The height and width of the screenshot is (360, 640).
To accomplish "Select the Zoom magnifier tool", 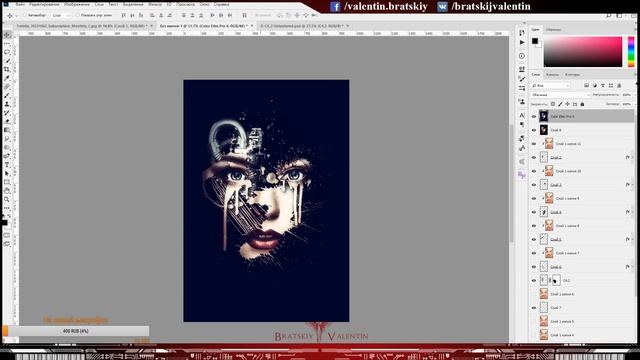I will point(7,199).
